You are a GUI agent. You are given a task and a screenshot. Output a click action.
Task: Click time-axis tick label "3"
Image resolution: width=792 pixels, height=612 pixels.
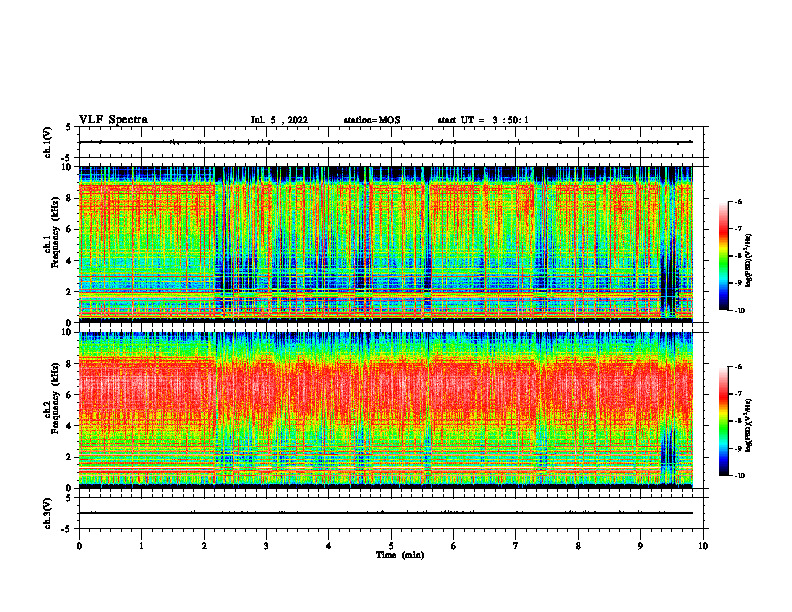pos(266,546)
